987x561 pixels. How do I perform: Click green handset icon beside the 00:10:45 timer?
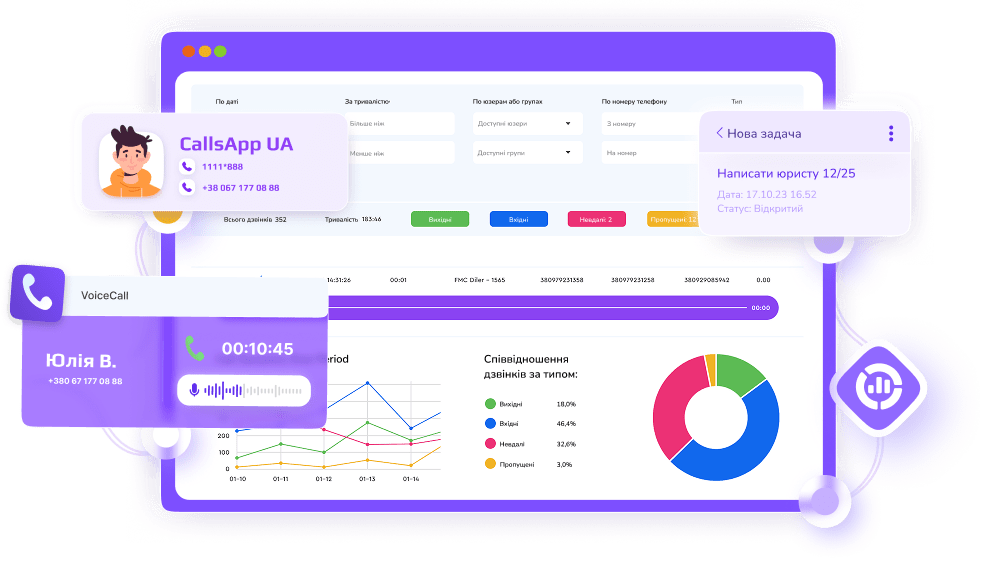(194, 348)
